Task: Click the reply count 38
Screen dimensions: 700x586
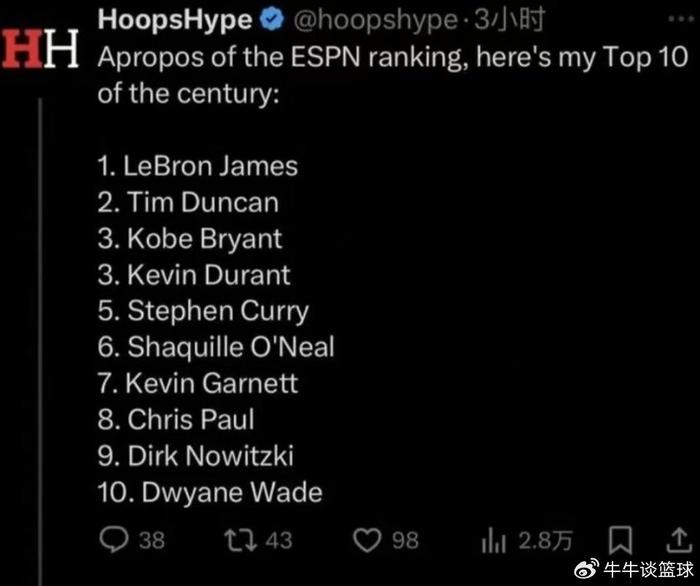Action: pos(152,540)
